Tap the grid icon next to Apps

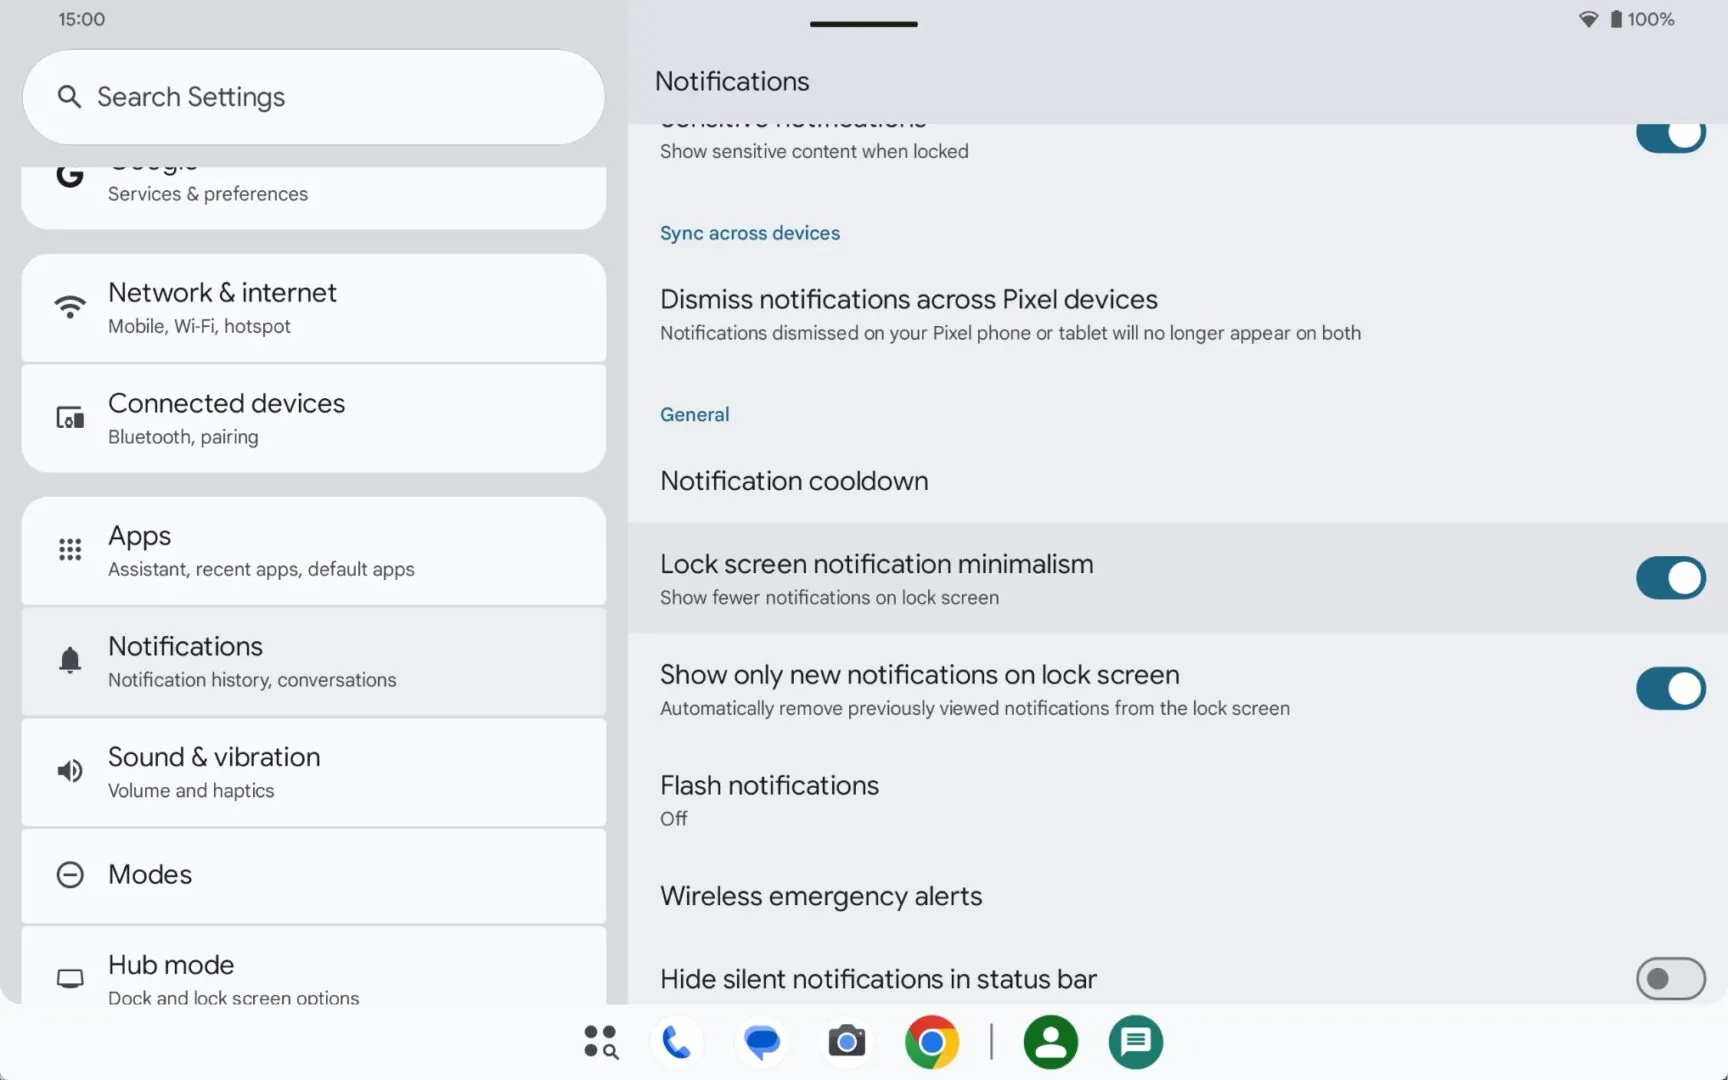click(x=70, y=550)
